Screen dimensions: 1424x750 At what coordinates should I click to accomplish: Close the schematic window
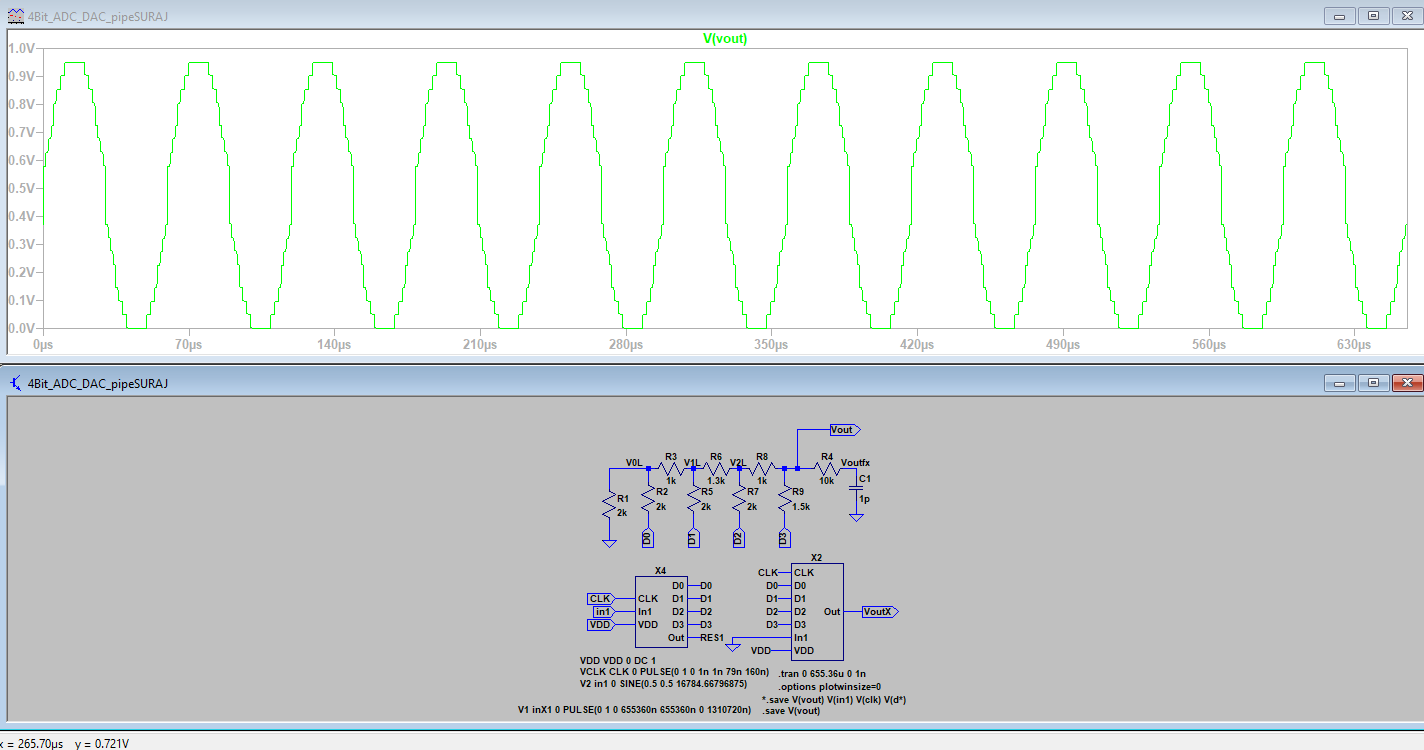[1407, 383]
